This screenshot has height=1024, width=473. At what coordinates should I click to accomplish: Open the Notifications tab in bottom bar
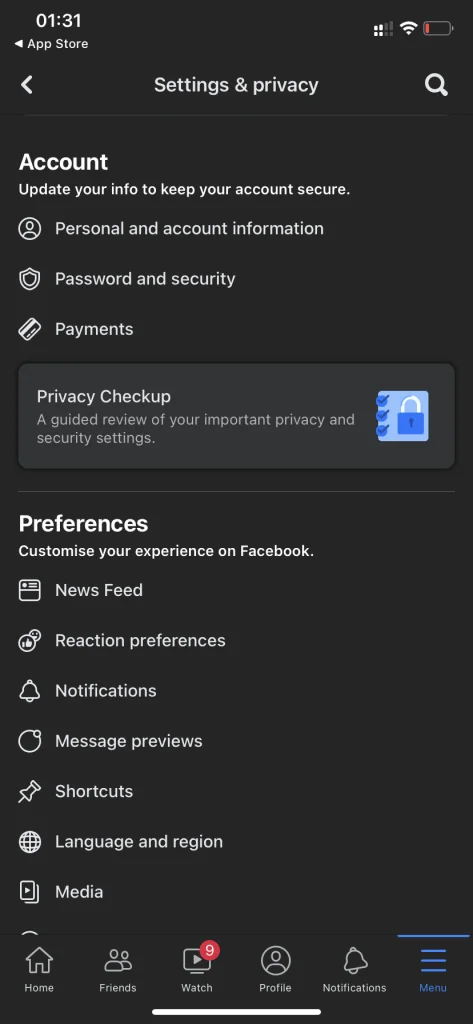click(x=355, y=969)
